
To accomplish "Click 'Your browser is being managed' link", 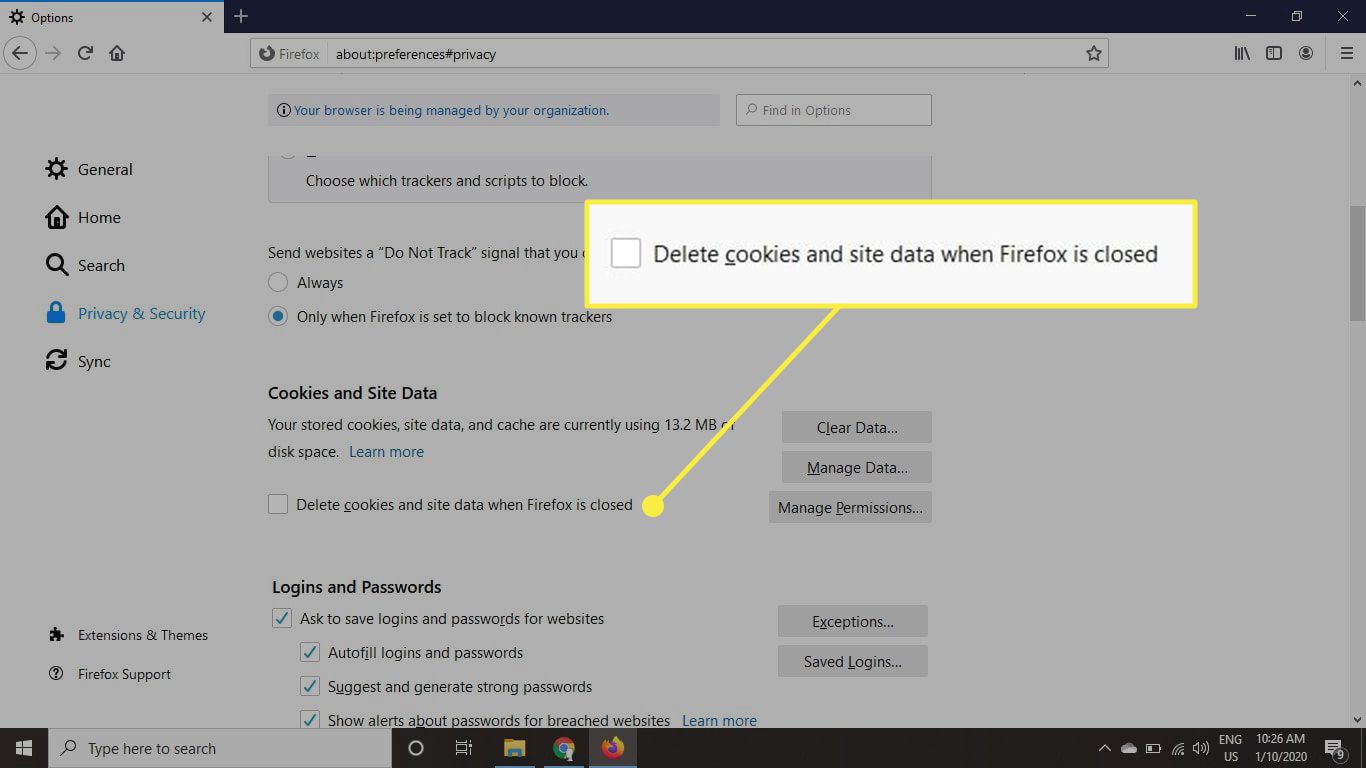I will [x=451, y=110].
